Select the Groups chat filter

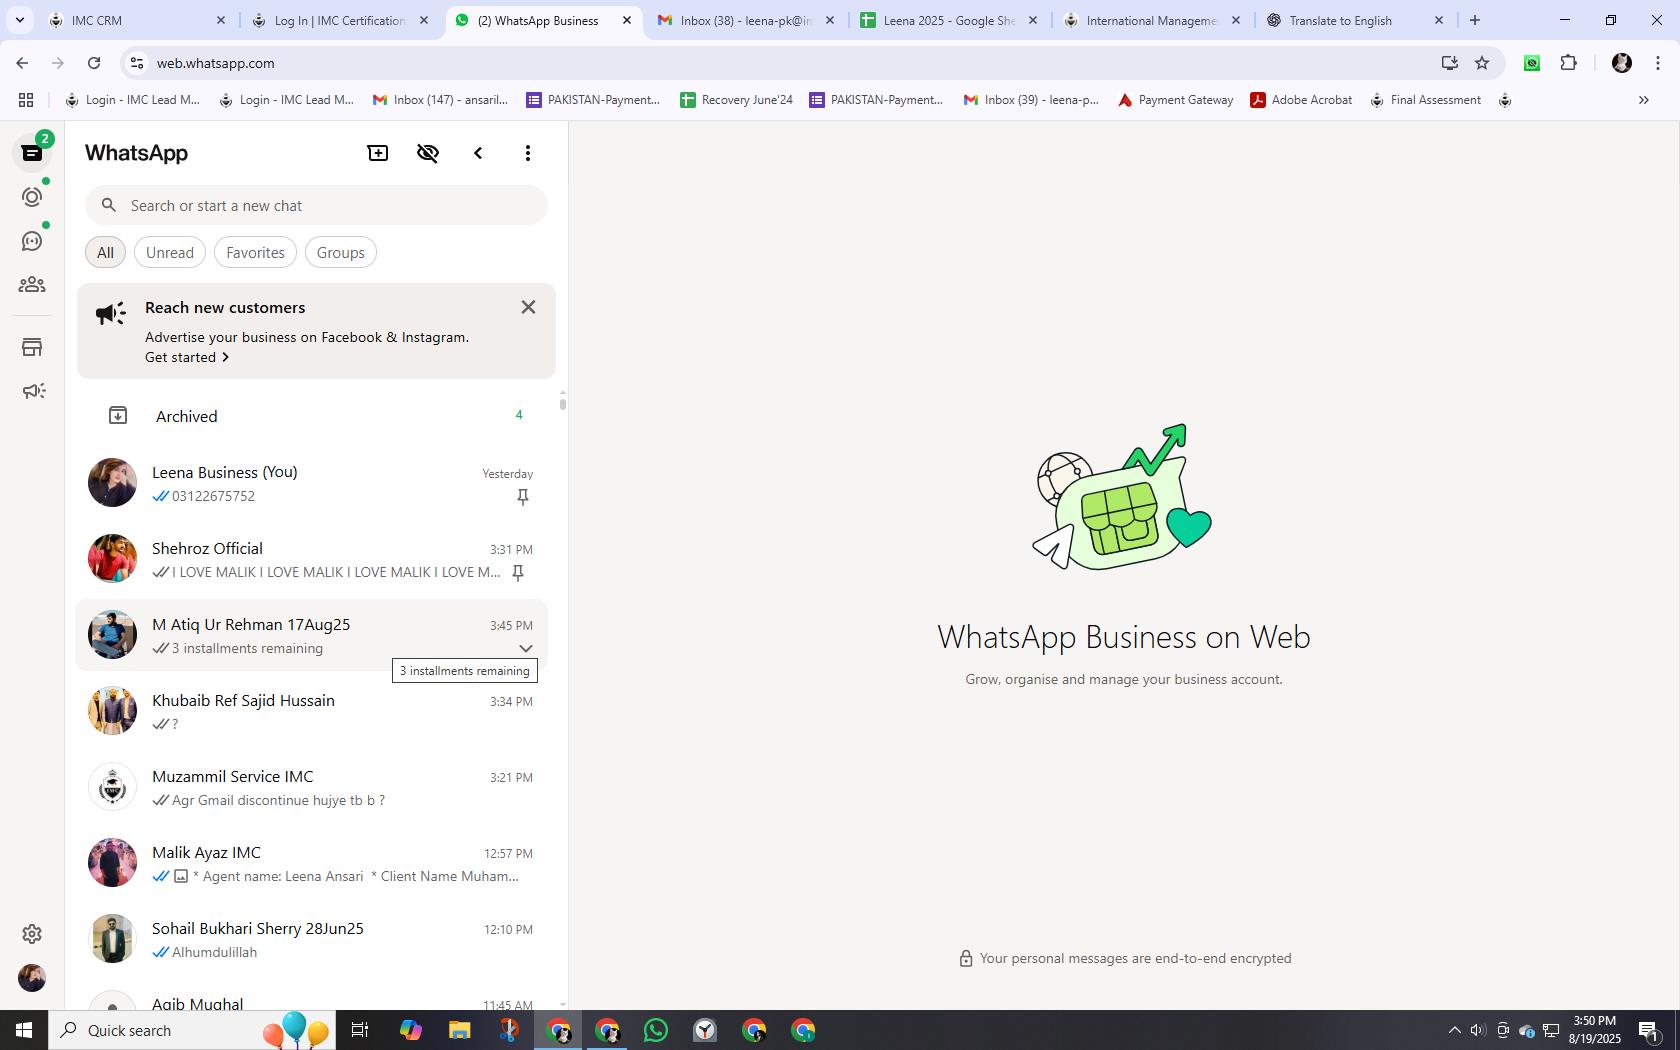[x=341, y=253]
